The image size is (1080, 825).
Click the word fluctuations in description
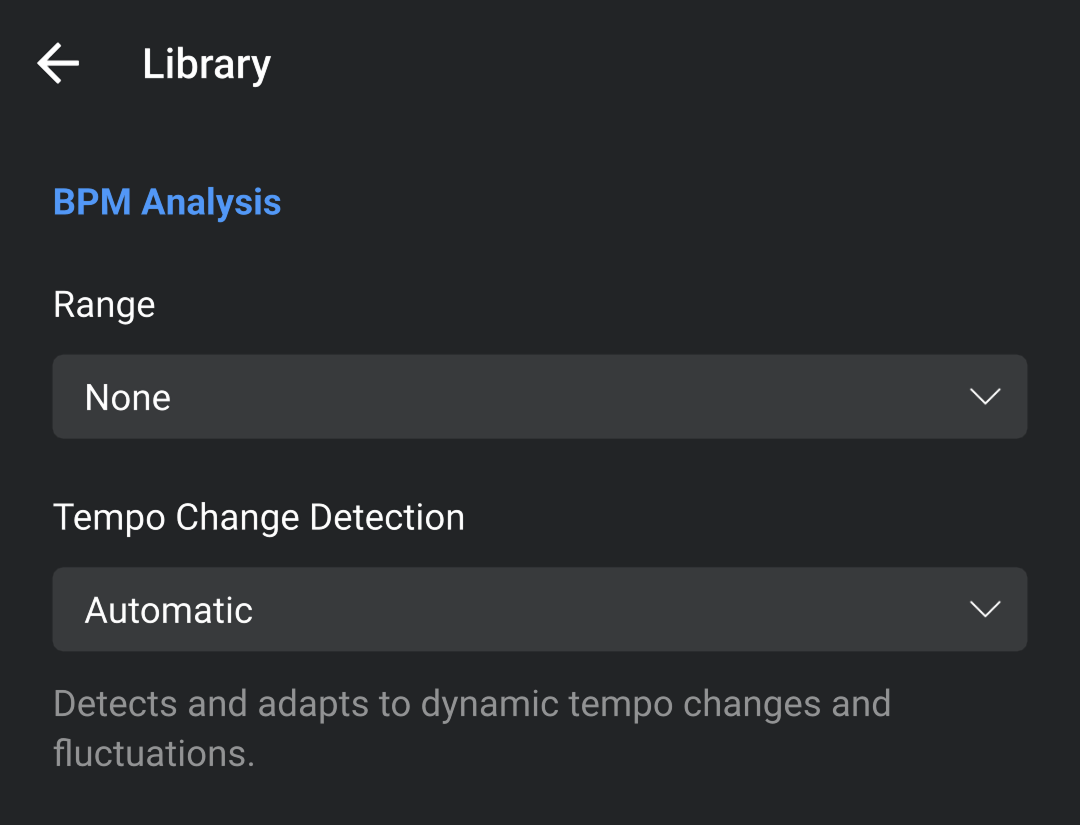153,753
